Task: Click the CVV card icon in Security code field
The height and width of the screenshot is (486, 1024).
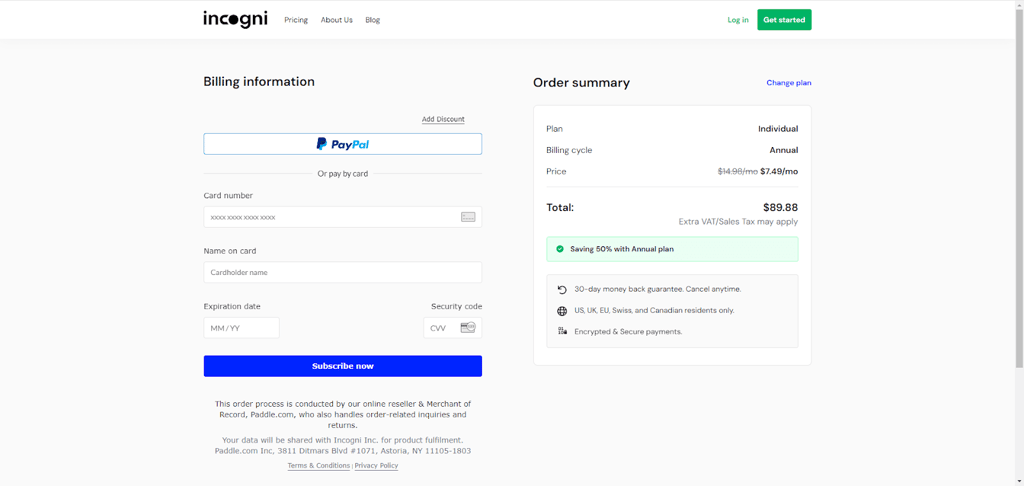Action: pyautogui.click(x=468, y=327)
